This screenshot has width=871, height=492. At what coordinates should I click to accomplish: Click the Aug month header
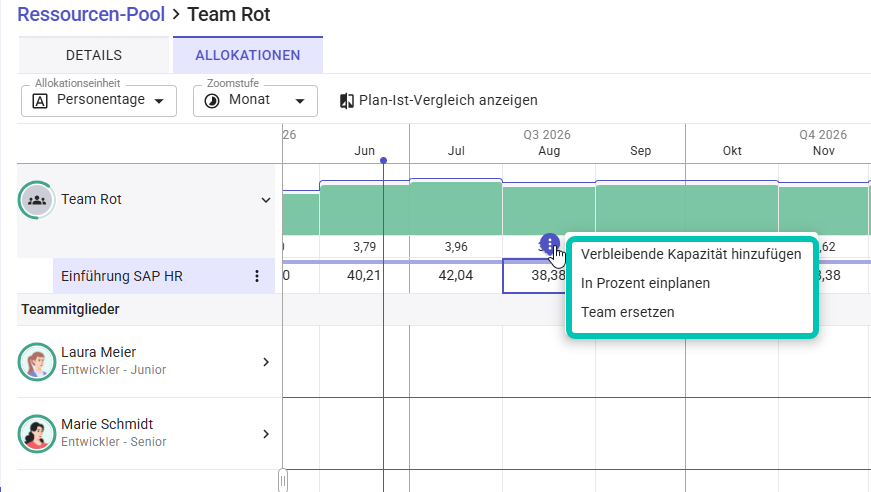pos(549,151)
